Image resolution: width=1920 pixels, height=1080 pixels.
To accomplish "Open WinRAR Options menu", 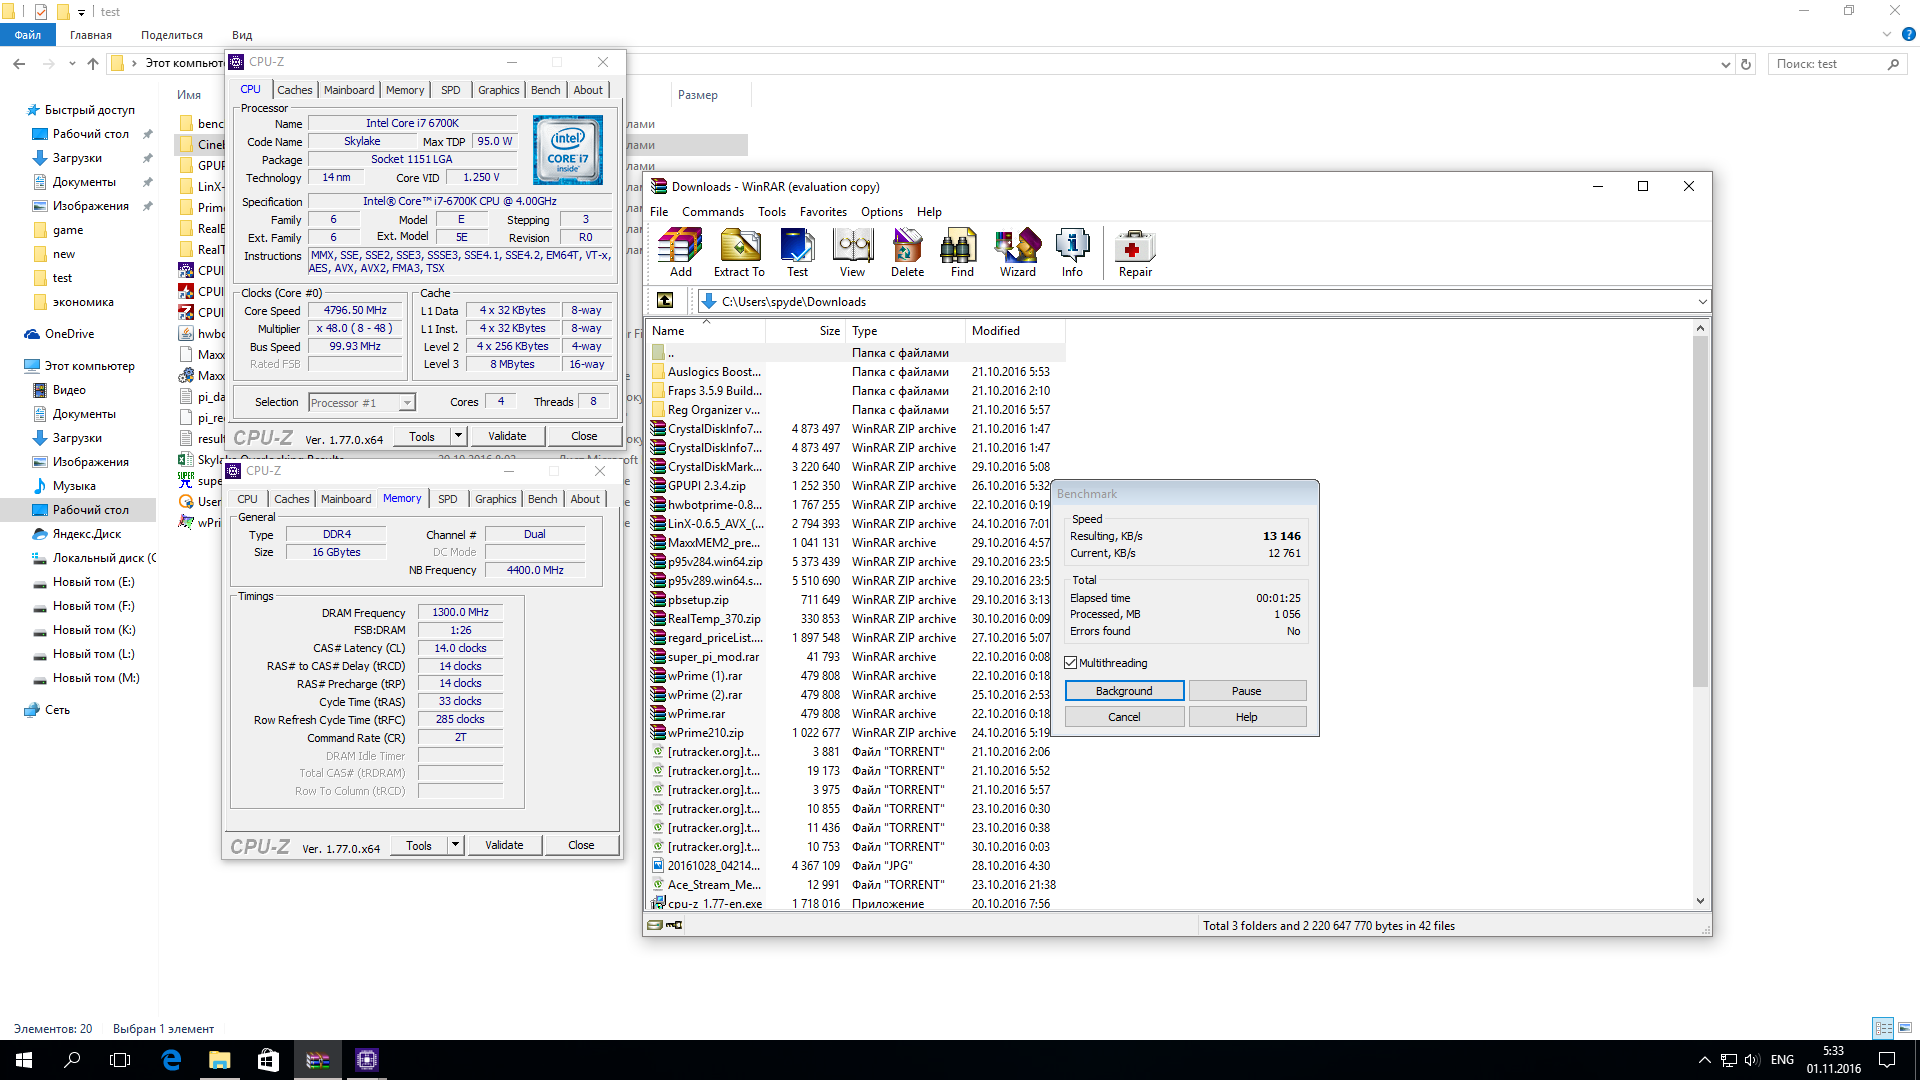I will coord(881,212).
